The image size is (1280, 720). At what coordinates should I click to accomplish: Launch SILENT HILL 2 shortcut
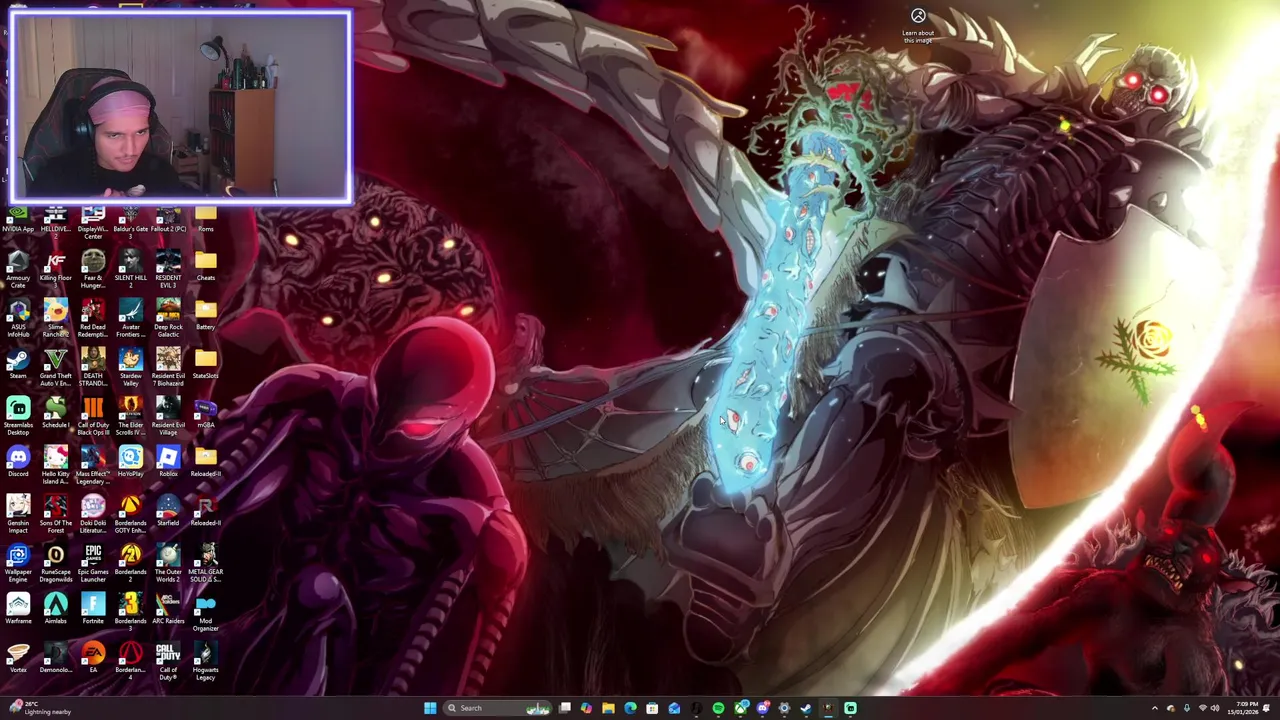point(130,269)
